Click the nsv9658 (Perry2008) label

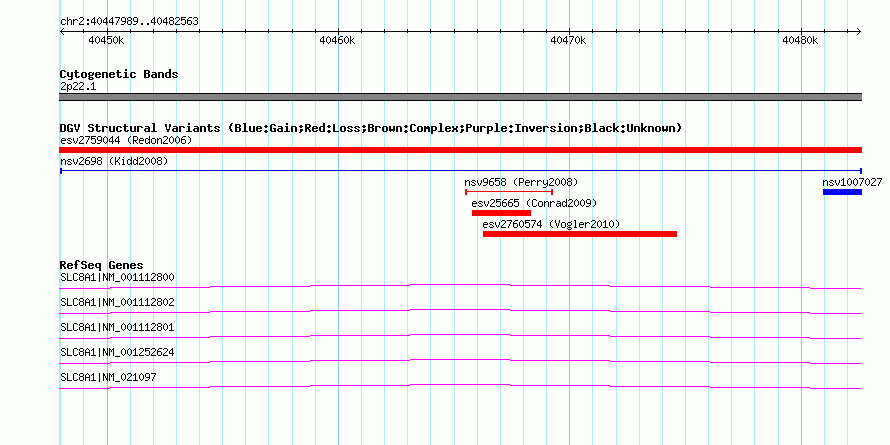click(521, 182)
